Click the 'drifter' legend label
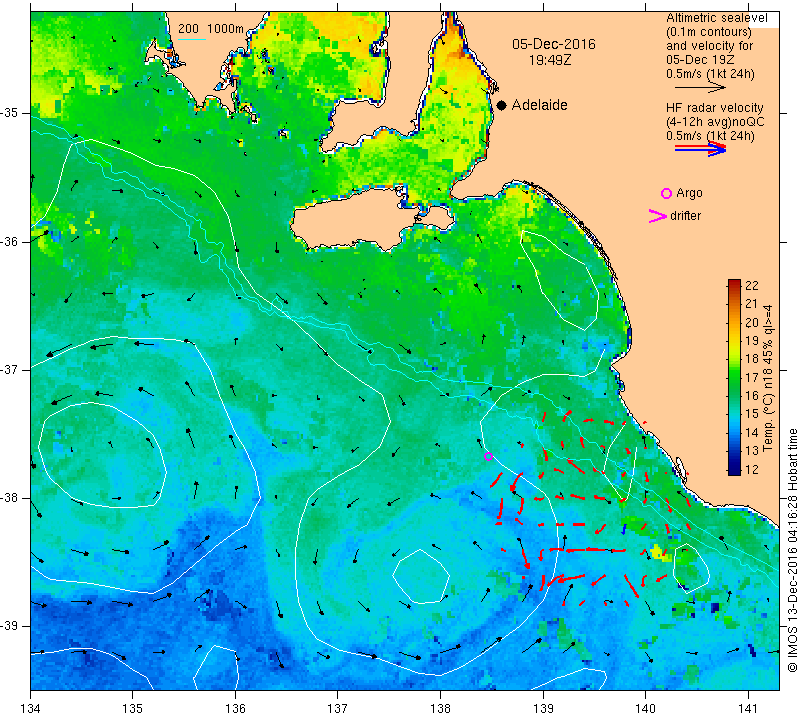Viewport: 800px width, 720px height. coord(685,216)
